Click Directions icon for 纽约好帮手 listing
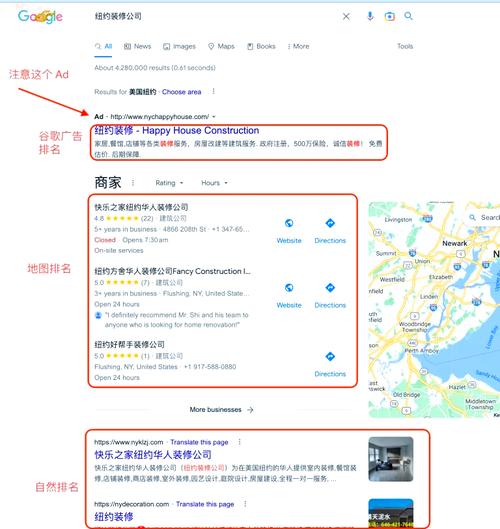The width and height of the screenshot is (500, 529). (x=330, y=357)
